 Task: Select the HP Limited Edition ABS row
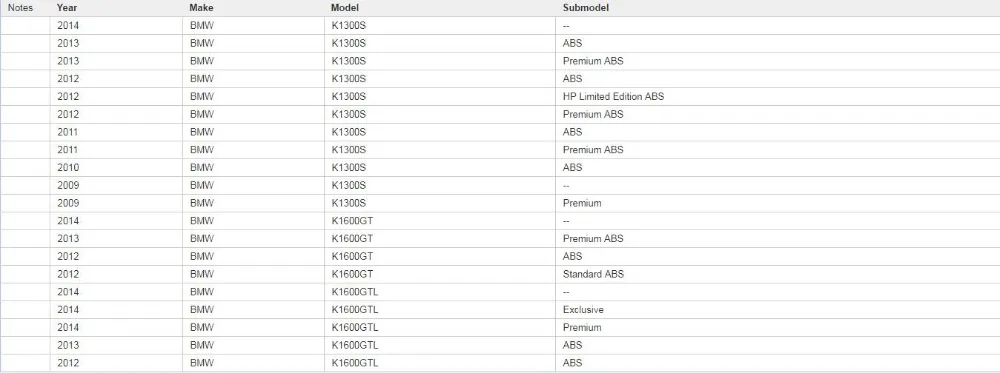(x=500, y=97)
